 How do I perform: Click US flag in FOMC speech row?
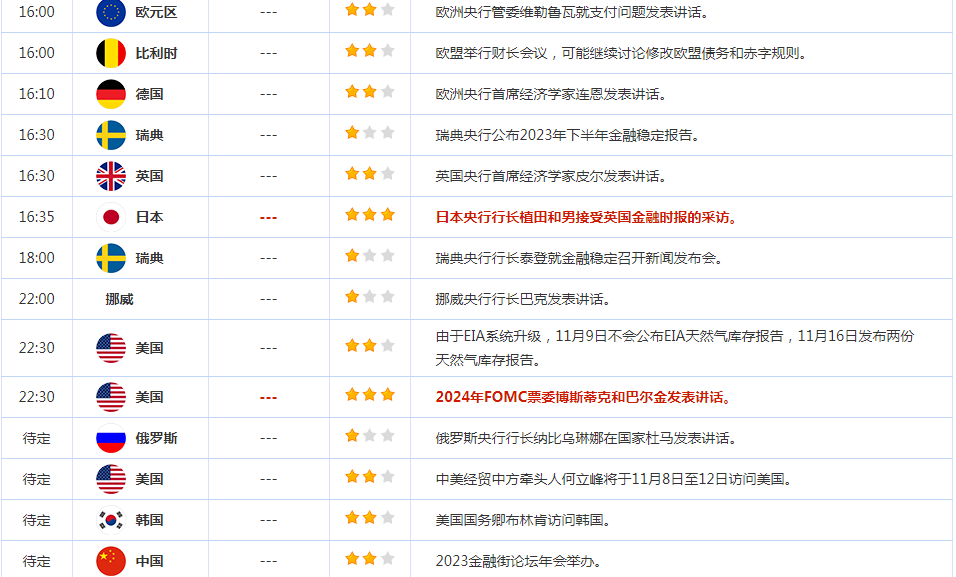pyautogui.click(x=111, y=397)
